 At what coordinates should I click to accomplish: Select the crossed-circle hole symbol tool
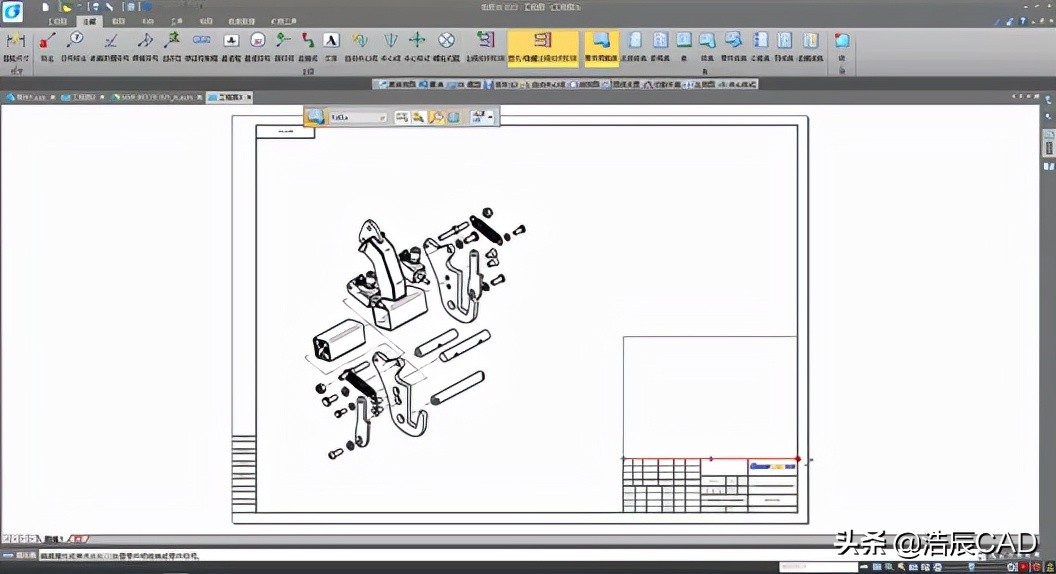(x=447, y=41)
